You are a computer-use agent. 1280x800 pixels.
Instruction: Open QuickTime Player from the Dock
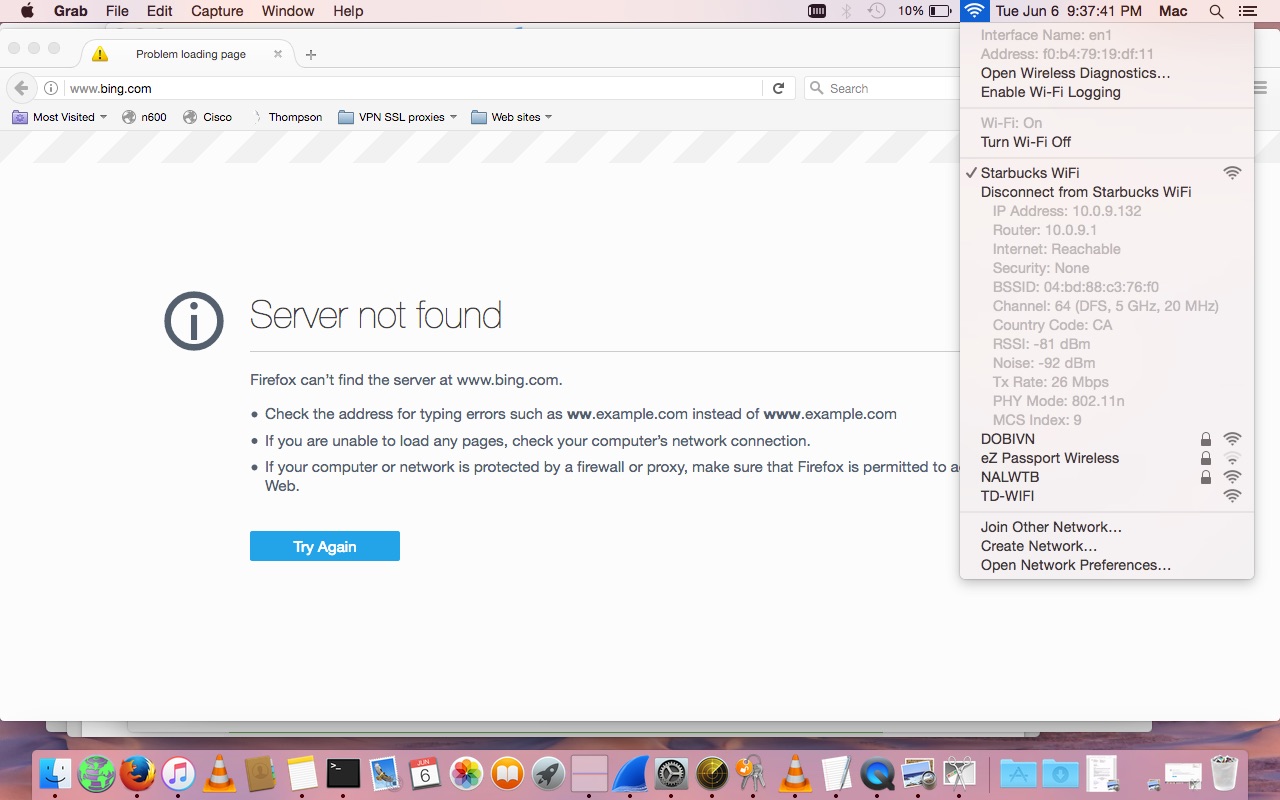pyautogui.click(x=877, y=773)
